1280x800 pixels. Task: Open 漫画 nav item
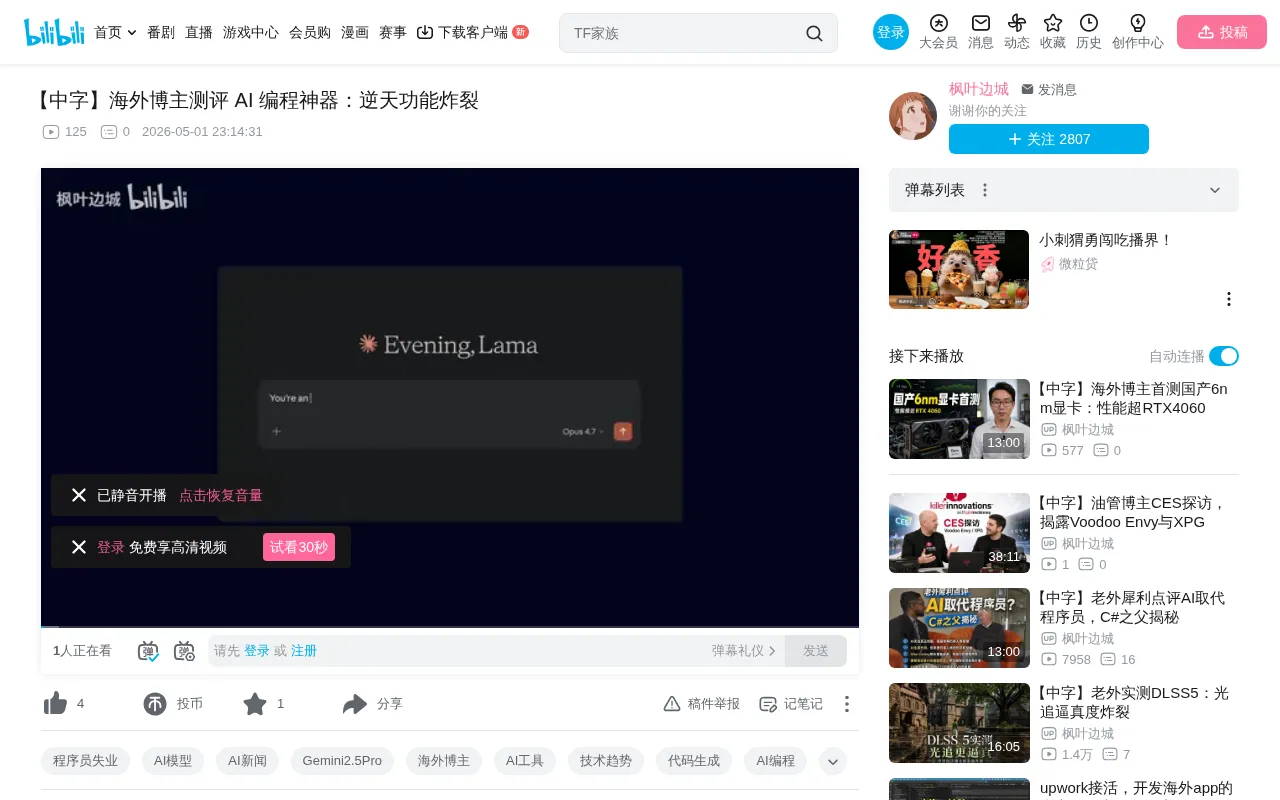[x=355, y=32]
